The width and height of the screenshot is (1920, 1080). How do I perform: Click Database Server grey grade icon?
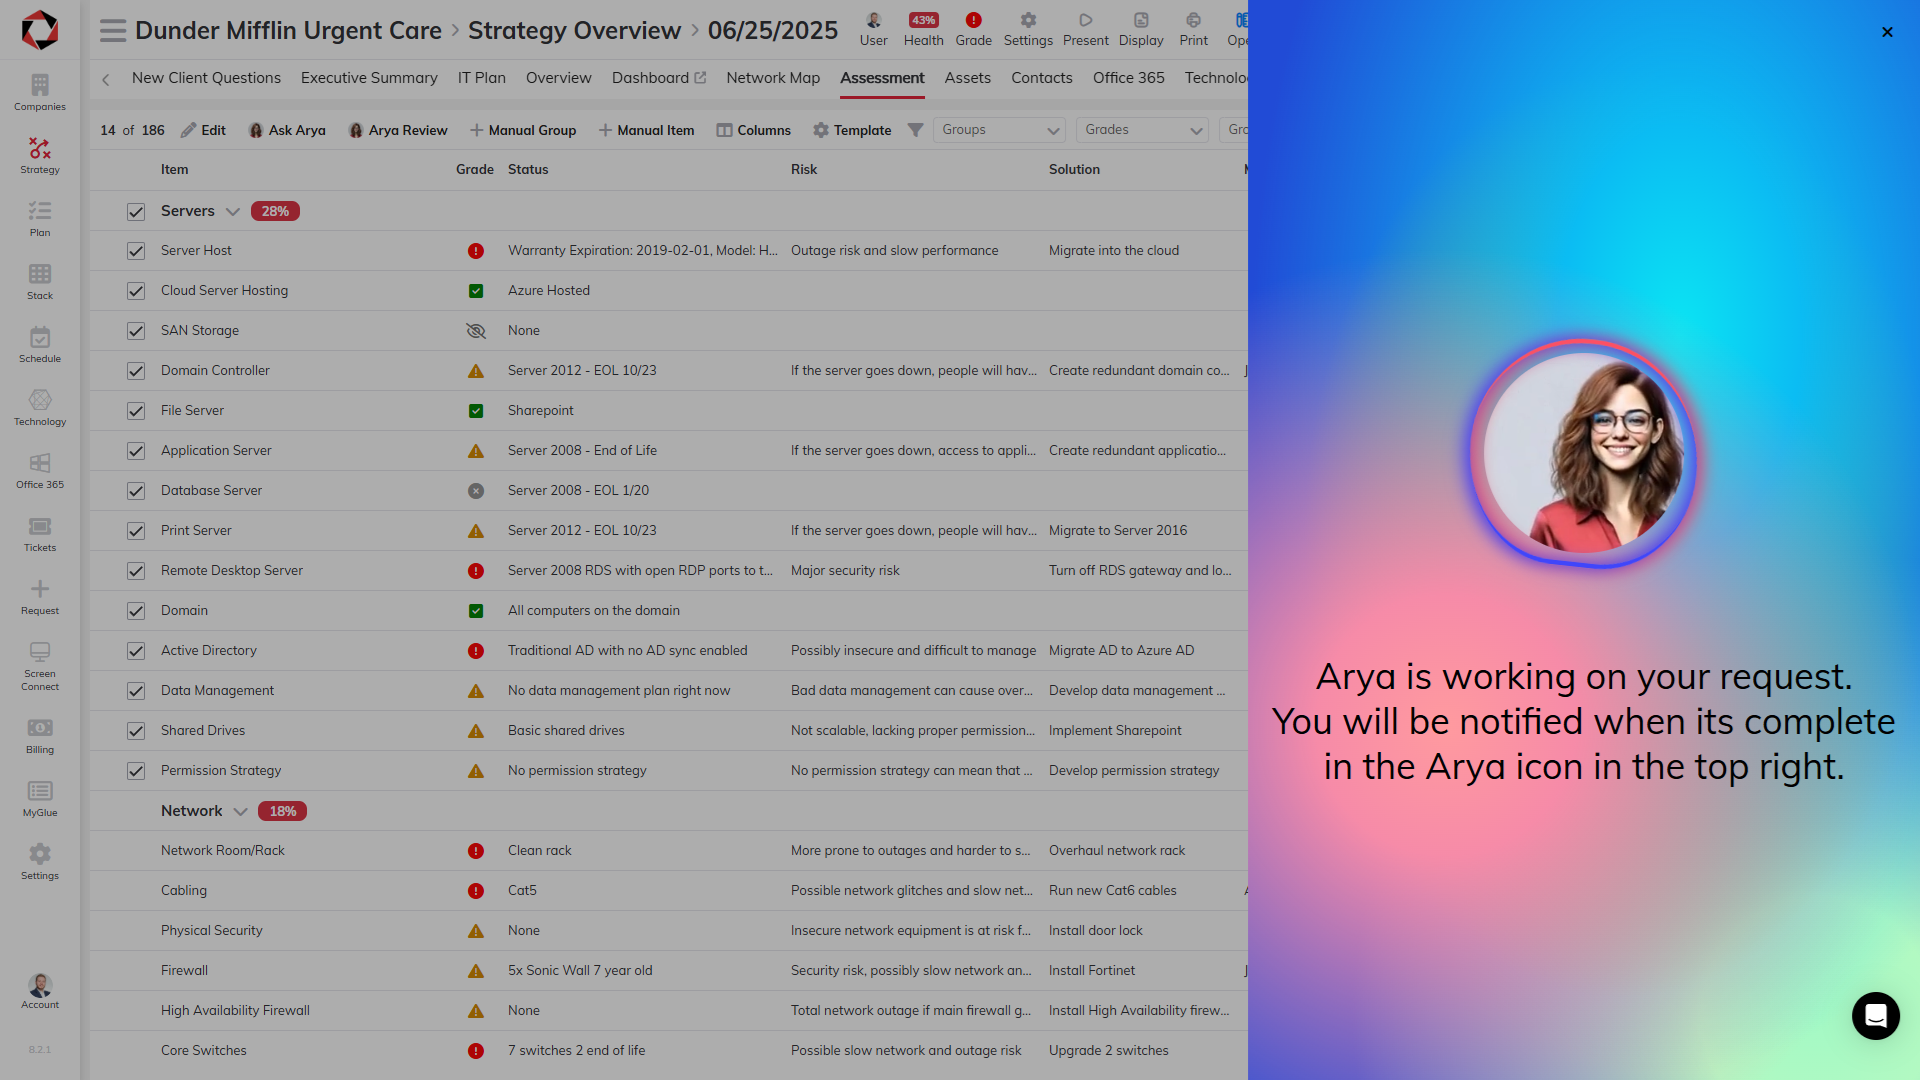(x=476, y=491)
